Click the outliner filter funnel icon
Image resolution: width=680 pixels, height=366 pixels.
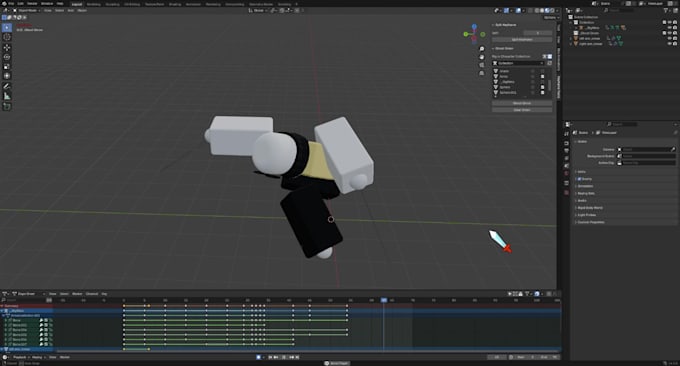coord(666,10)
